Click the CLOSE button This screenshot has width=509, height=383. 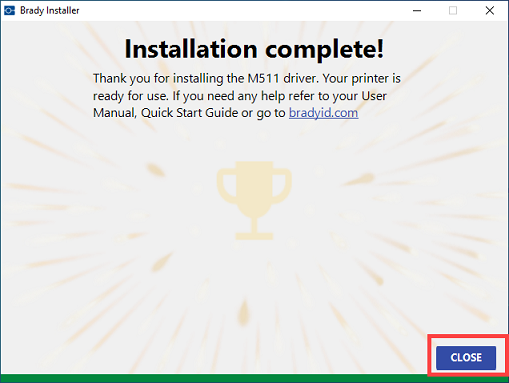click(x=466, y=358)
